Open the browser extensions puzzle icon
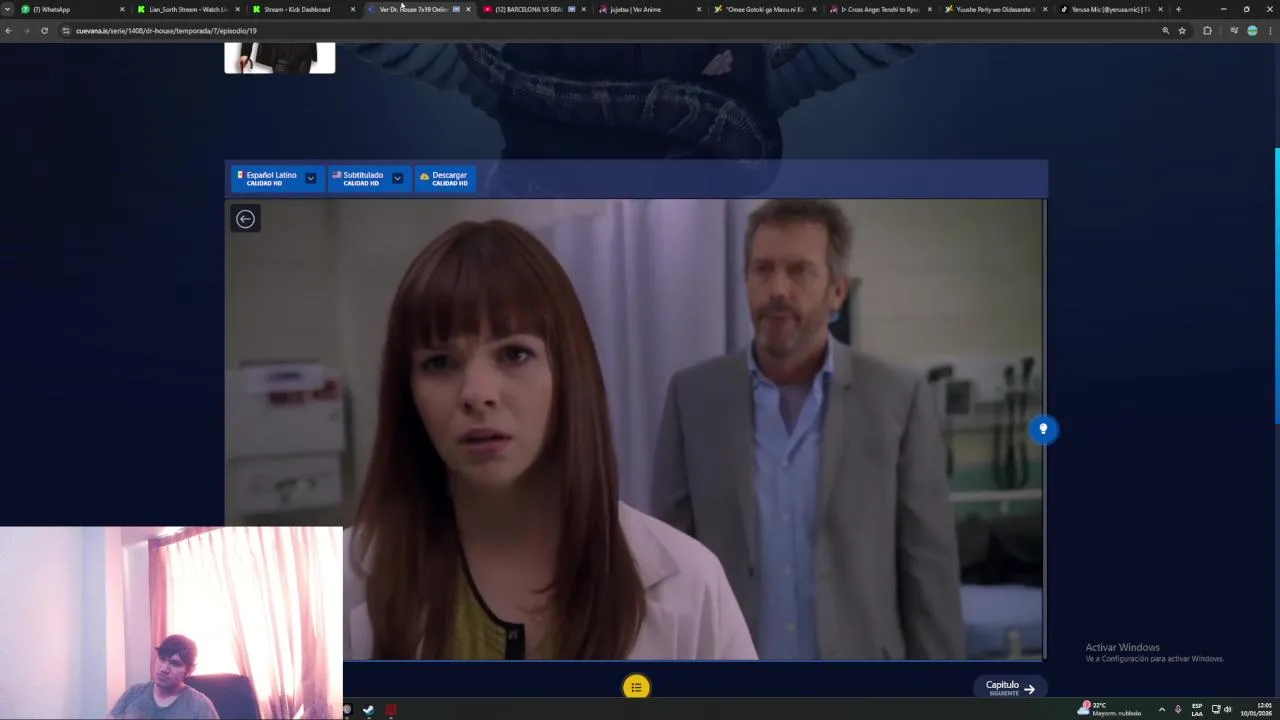This screenshot has width=1280, height=720. pyautogui.click(x=1207, y=31)
